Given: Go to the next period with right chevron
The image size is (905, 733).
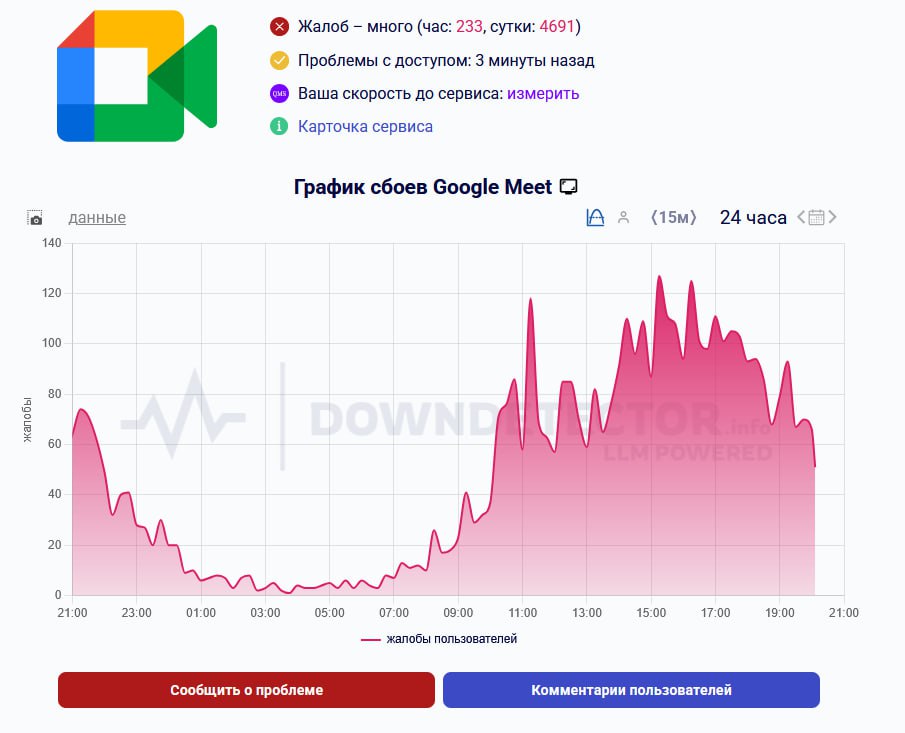Looking at the screenshot, I should coord(832,218).
